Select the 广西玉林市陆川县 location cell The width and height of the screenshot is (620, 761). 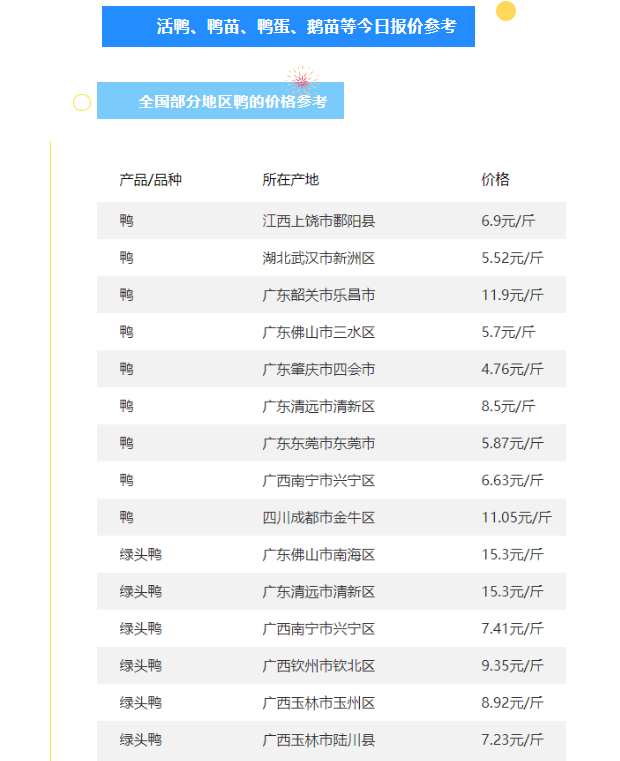[318, 740]
